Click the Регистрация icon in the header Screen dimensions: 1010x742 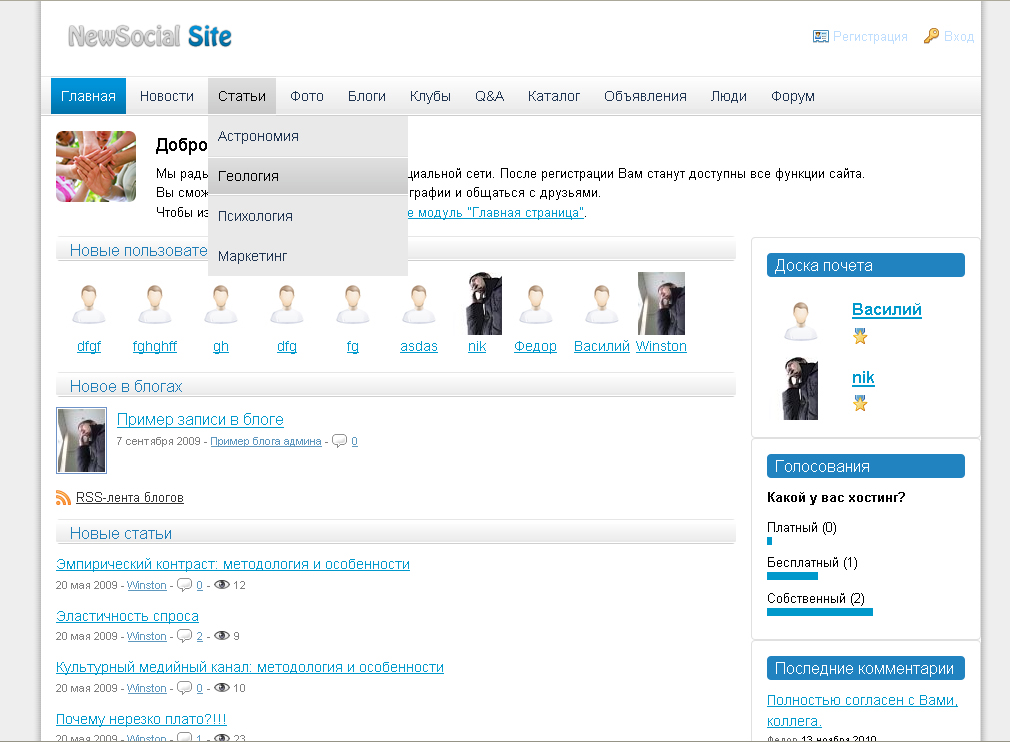tap(821, 36)
